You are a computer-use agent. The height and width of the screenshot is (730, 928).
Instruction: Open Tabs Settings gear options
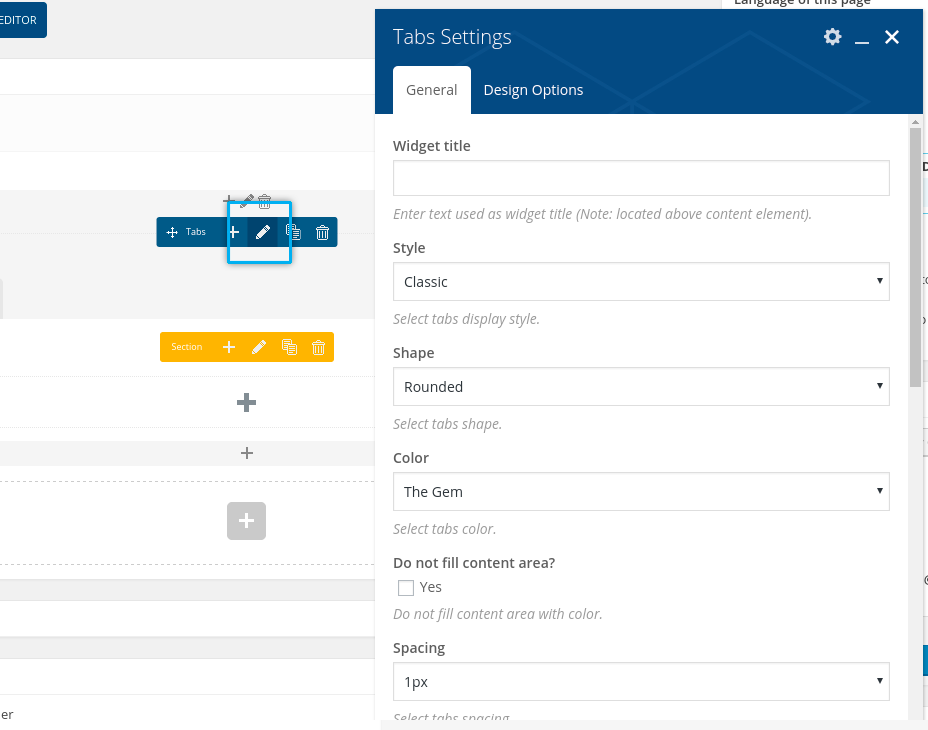(832, 37)
